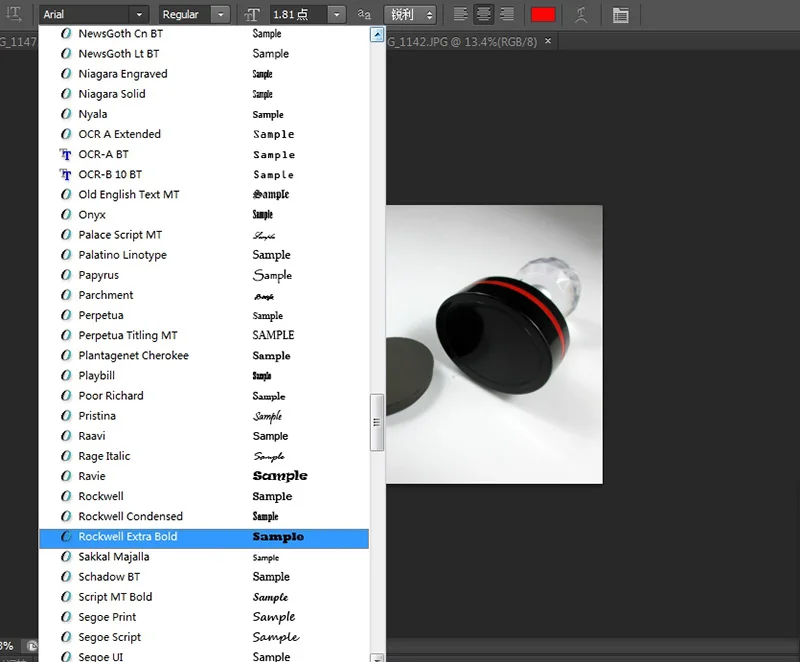Select the Playbill font

[x=204, y=375]
